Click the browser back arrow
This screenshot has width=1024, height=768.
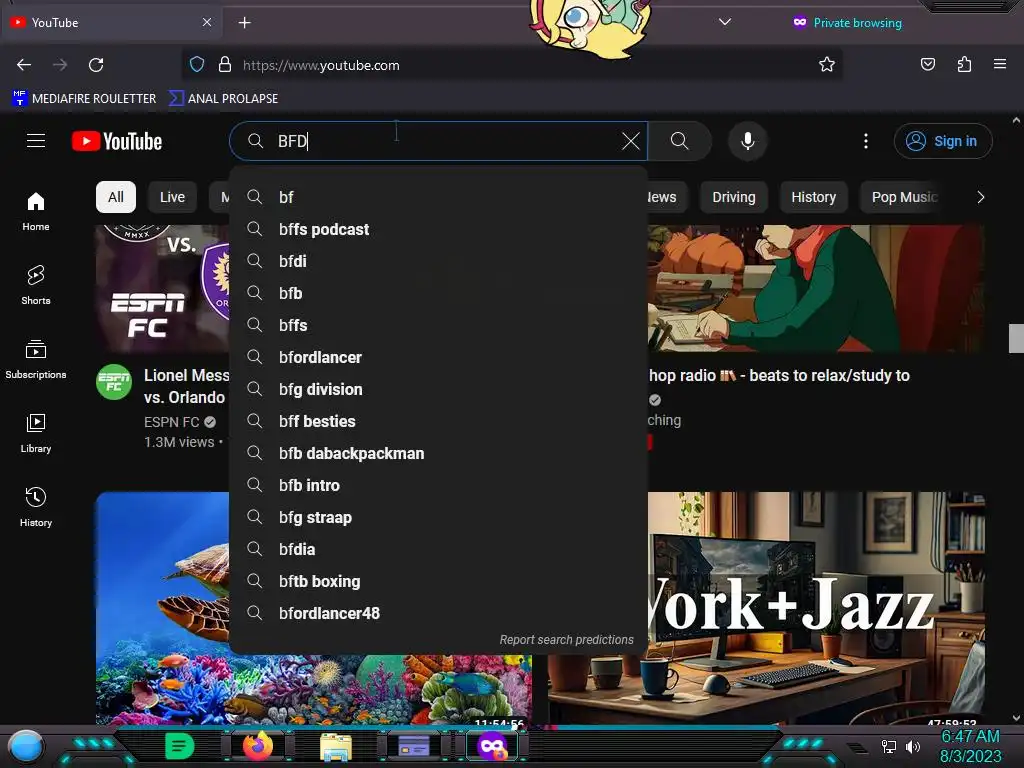tap(24, 65)
